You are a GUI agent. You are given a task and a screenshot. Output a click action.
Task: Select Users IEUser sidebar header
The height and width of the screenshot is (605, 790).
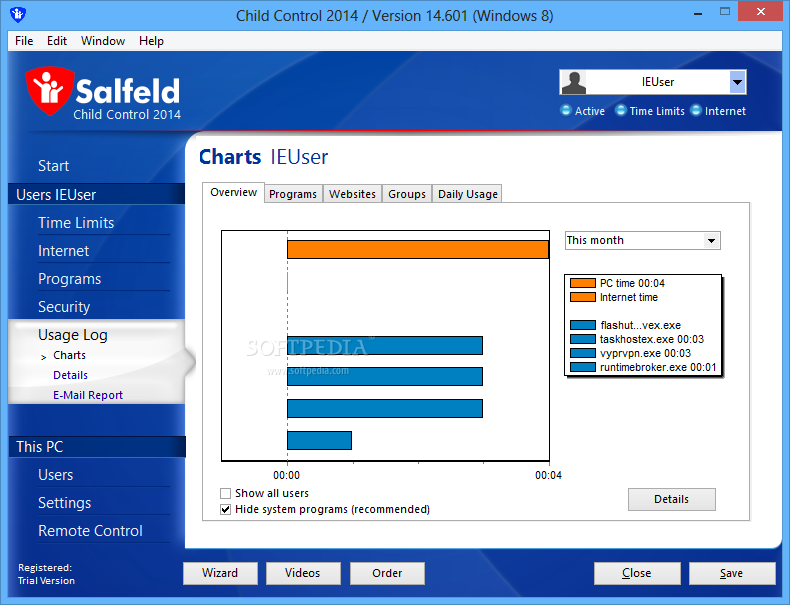(97, 194)
